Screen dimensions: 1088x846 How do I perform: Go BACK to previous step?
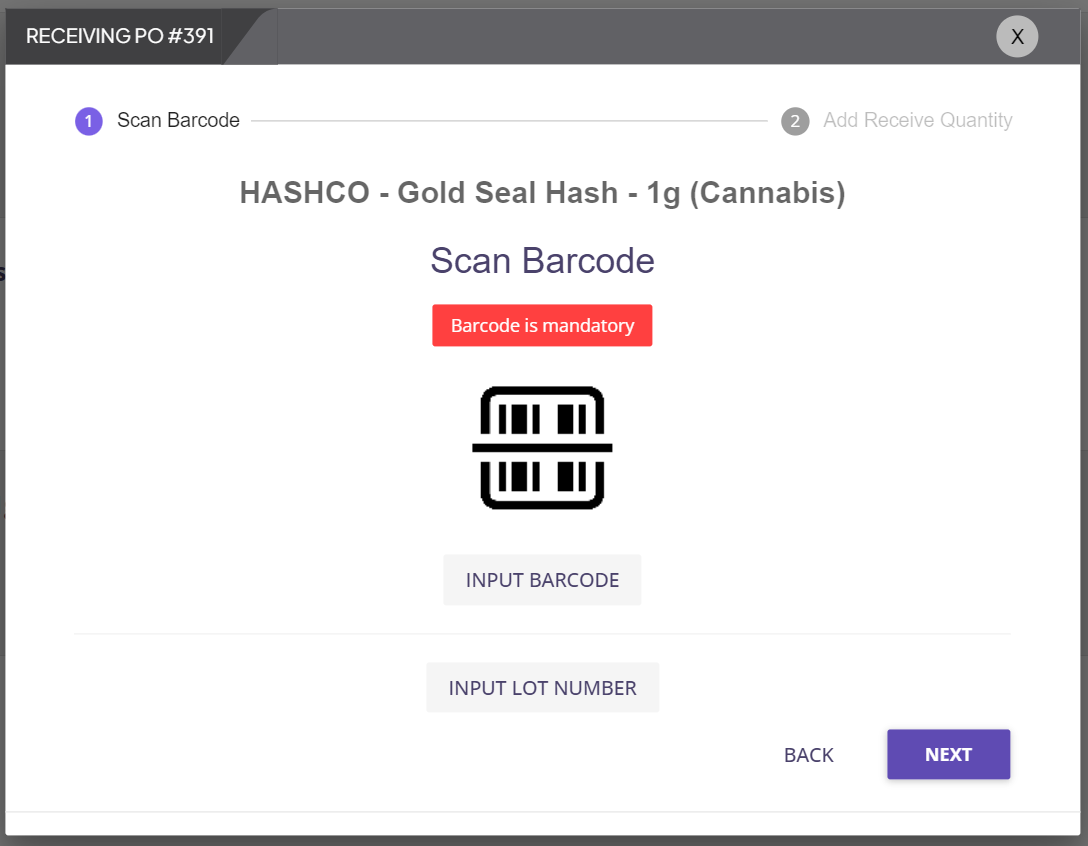tap(808, 755)
